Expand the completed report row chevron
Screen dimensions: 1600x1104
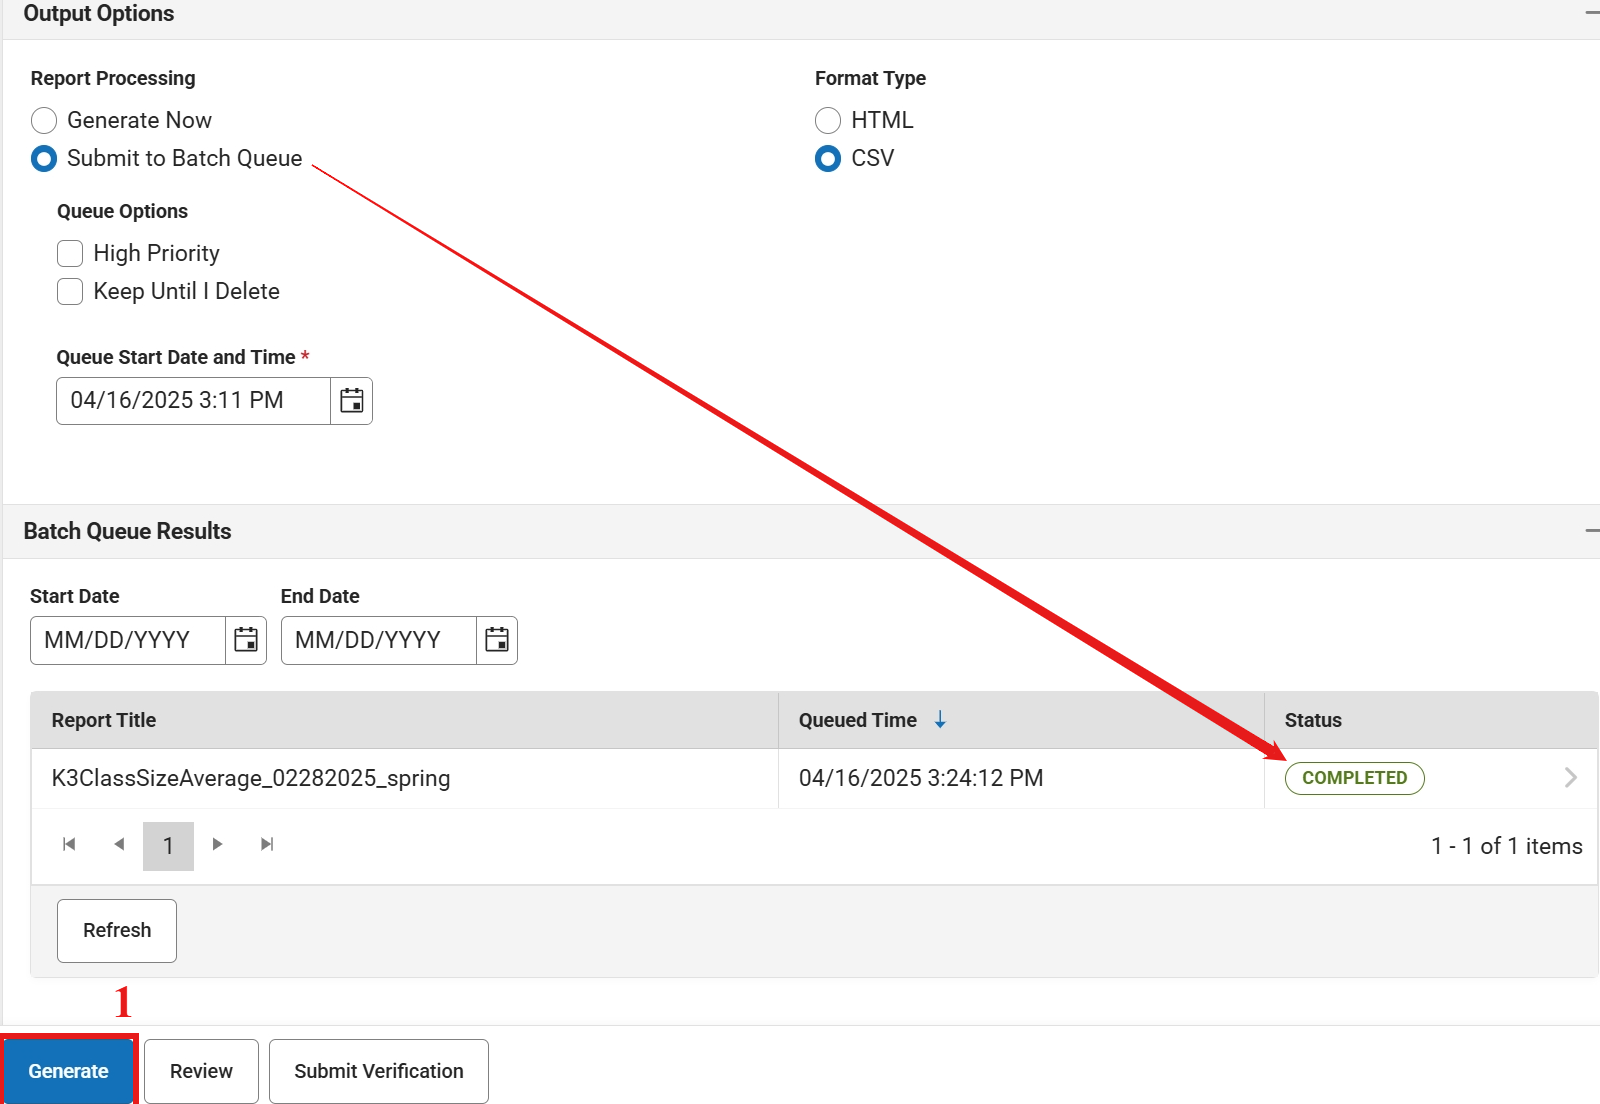click(1571, 778)
